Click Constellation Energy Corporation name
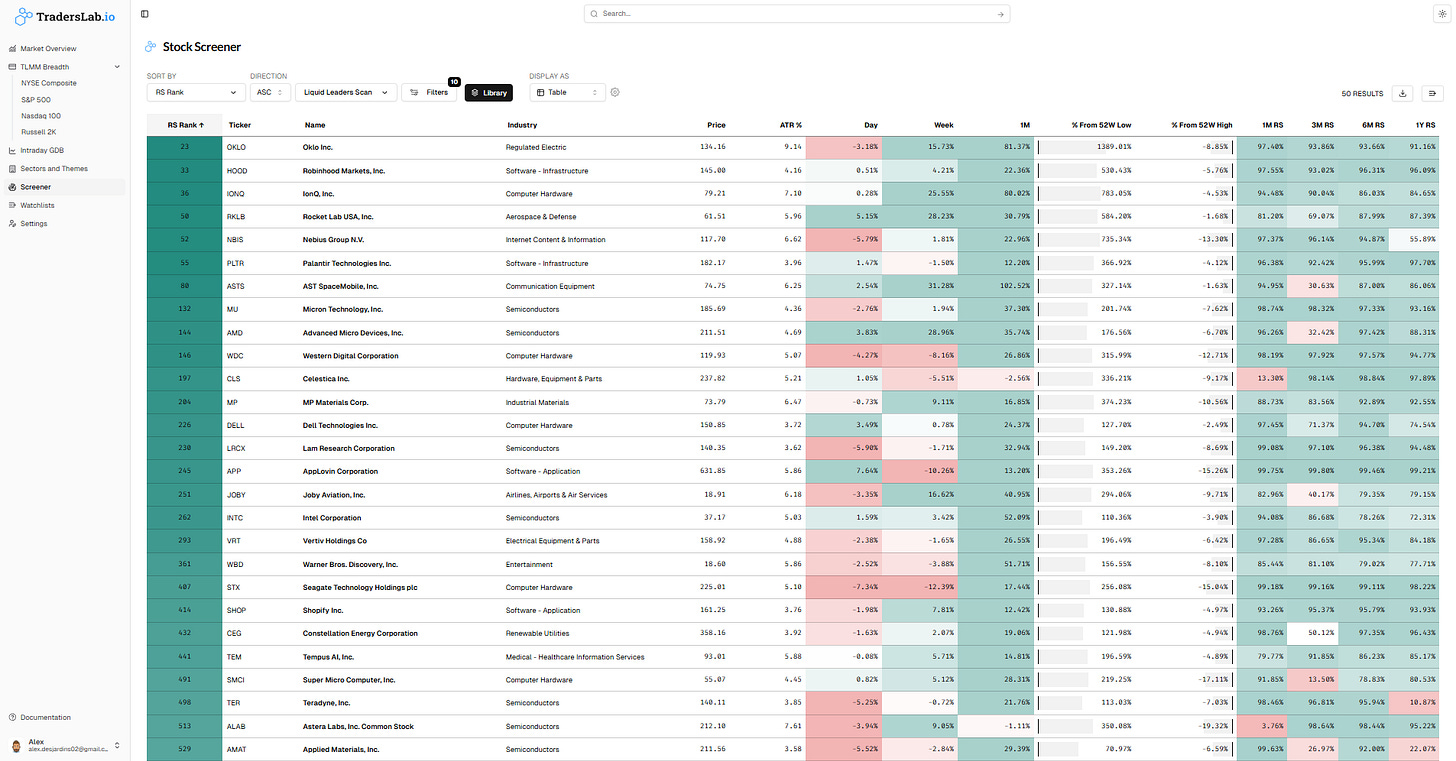 click(360, 633)
